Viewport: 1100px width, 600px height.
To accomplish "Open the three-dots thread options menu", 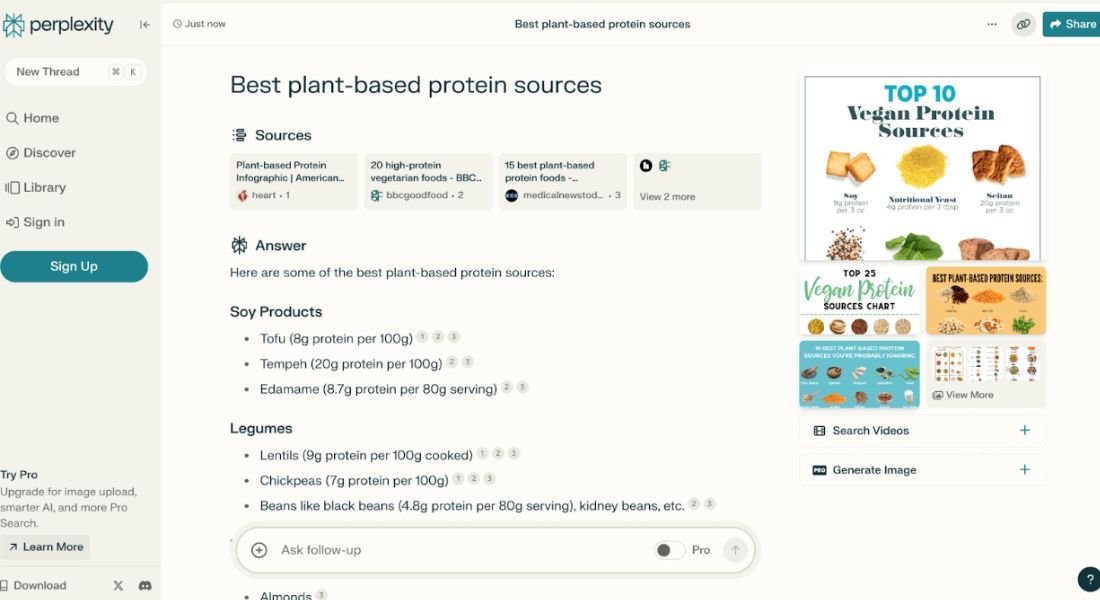I will pos(992,24).
